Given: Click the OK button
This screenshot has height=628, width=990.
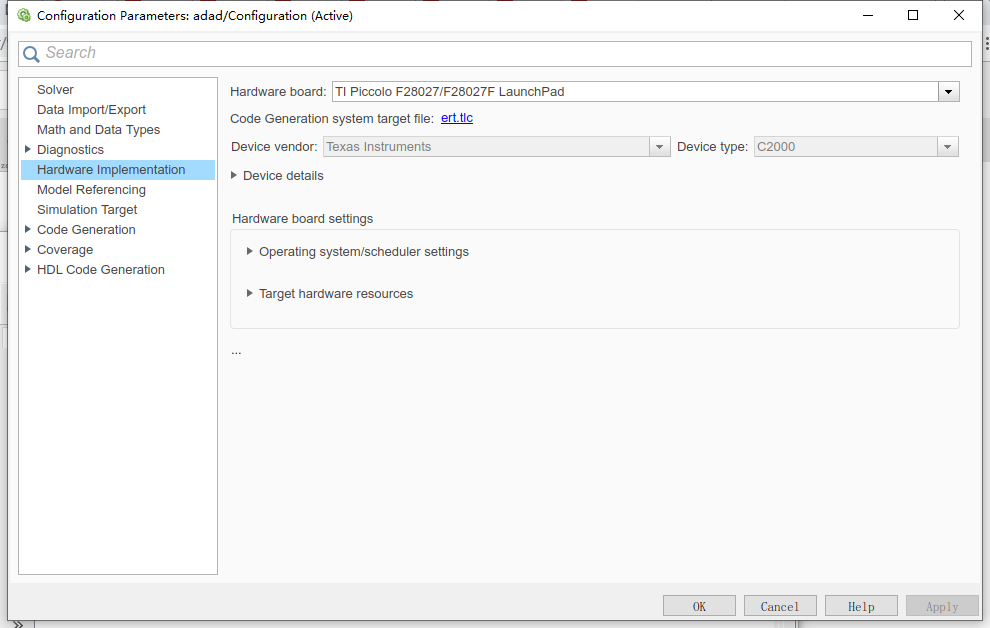Looking at the screenshot, I should 699,606.
